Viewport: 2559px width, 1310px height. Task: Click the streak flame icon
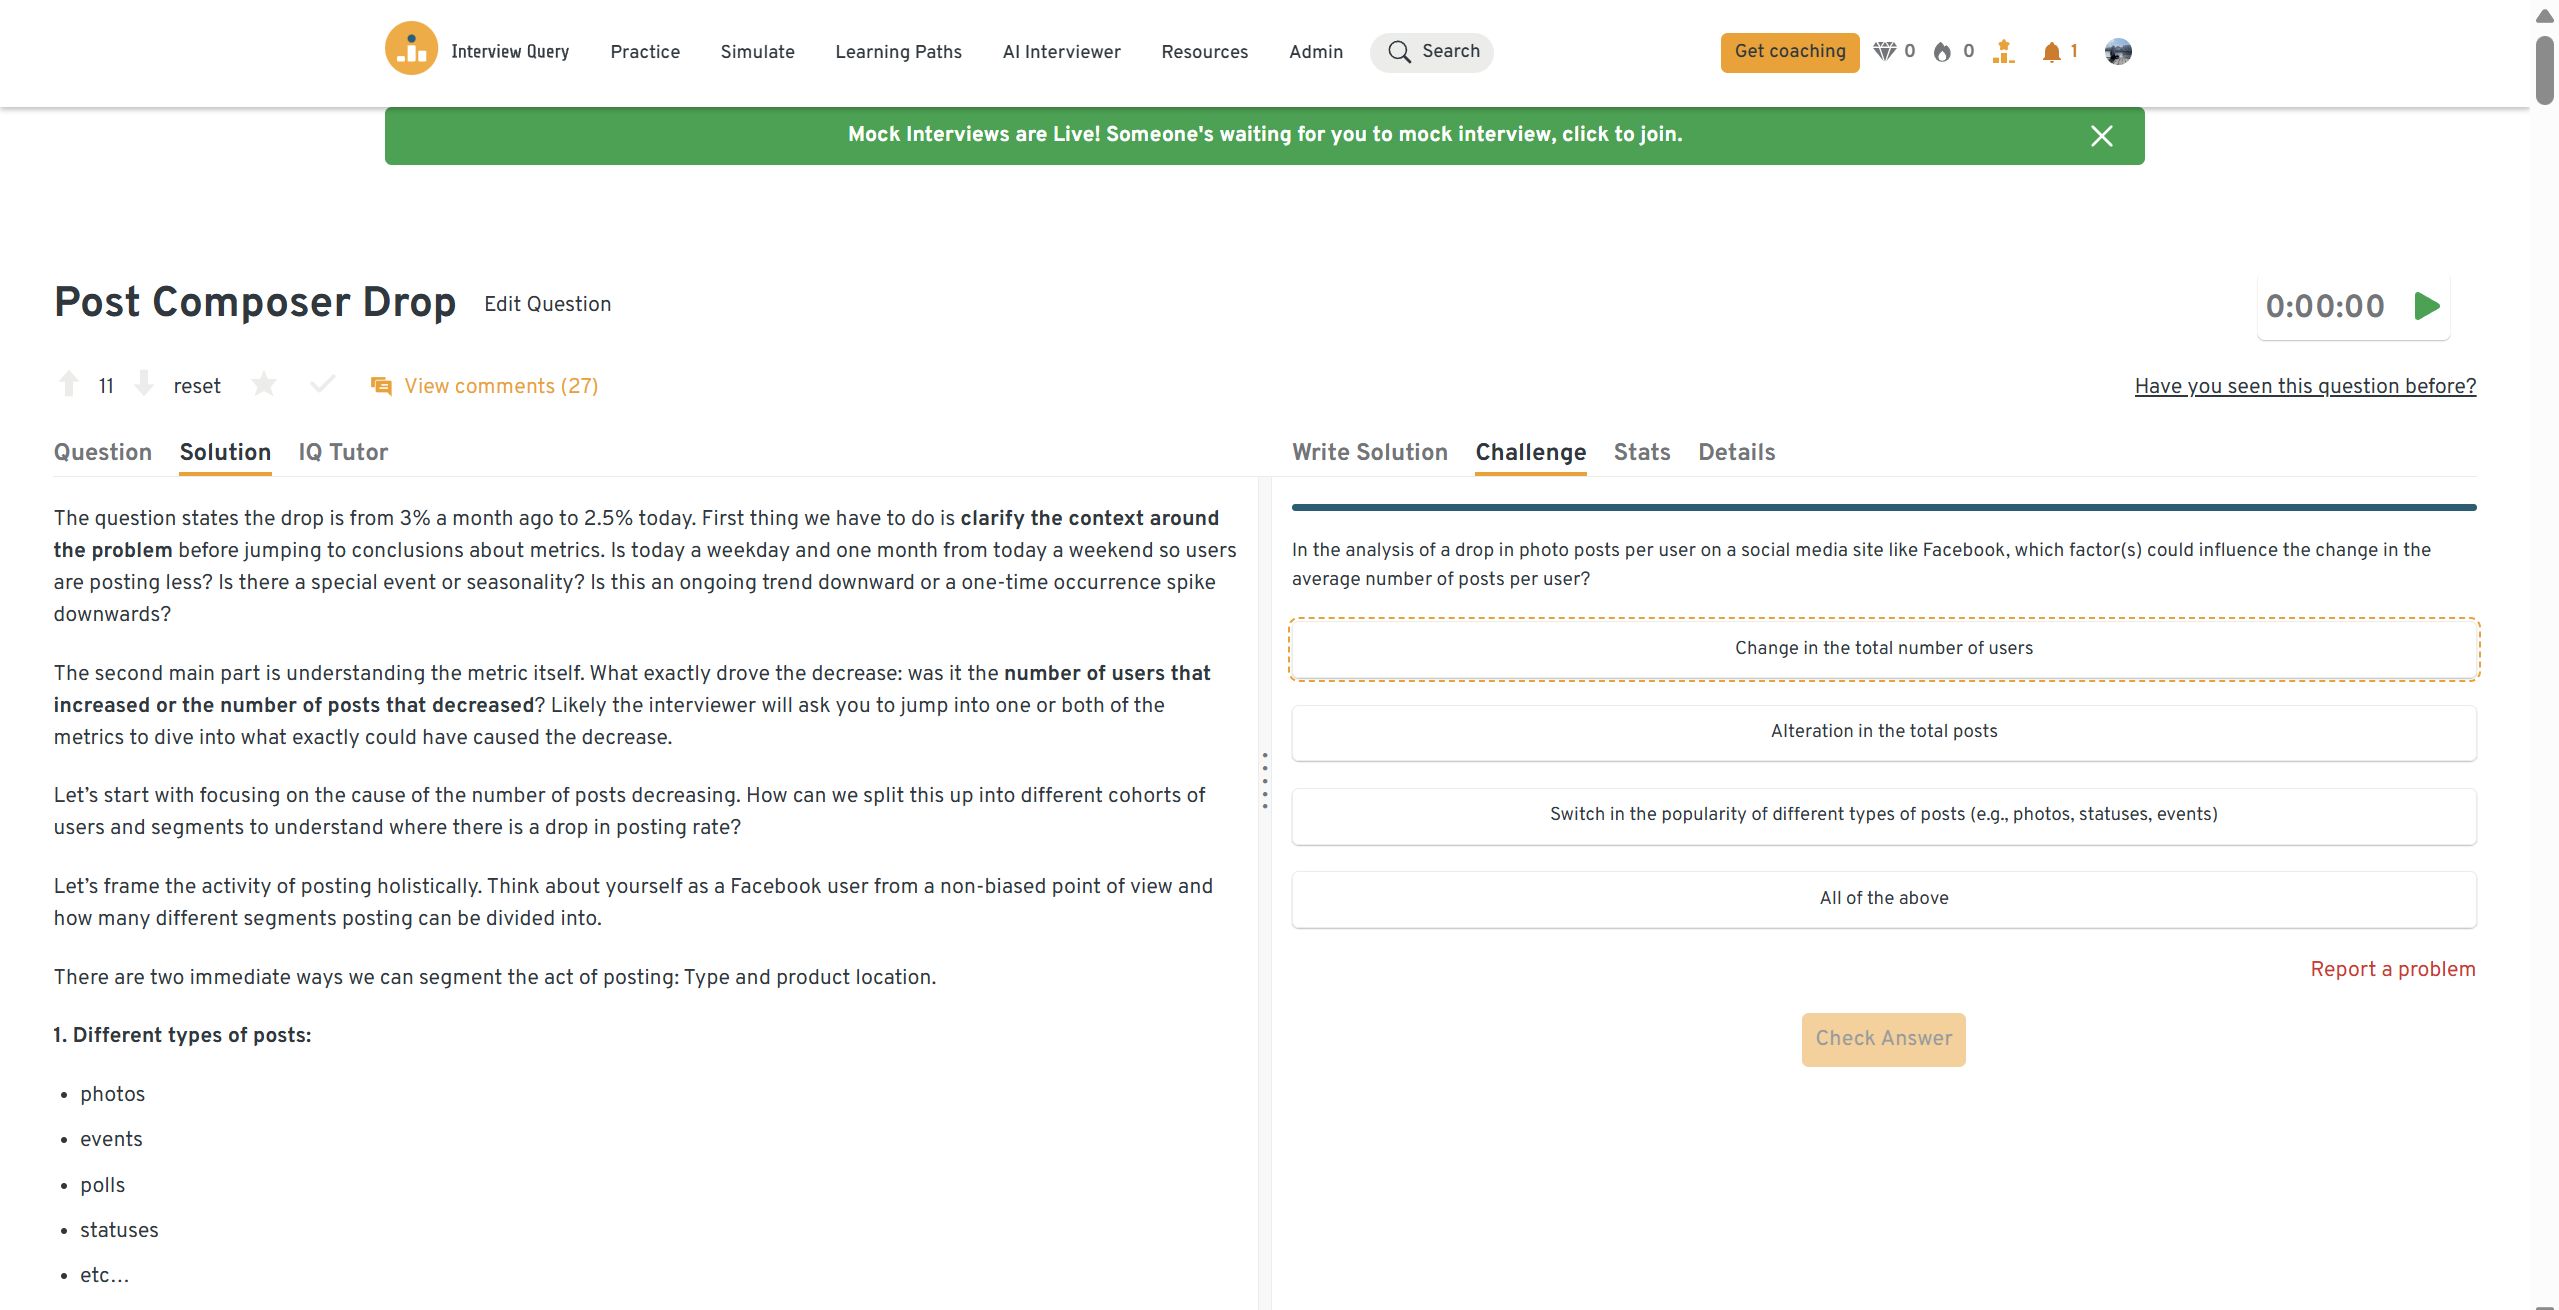click(1942, 52)
